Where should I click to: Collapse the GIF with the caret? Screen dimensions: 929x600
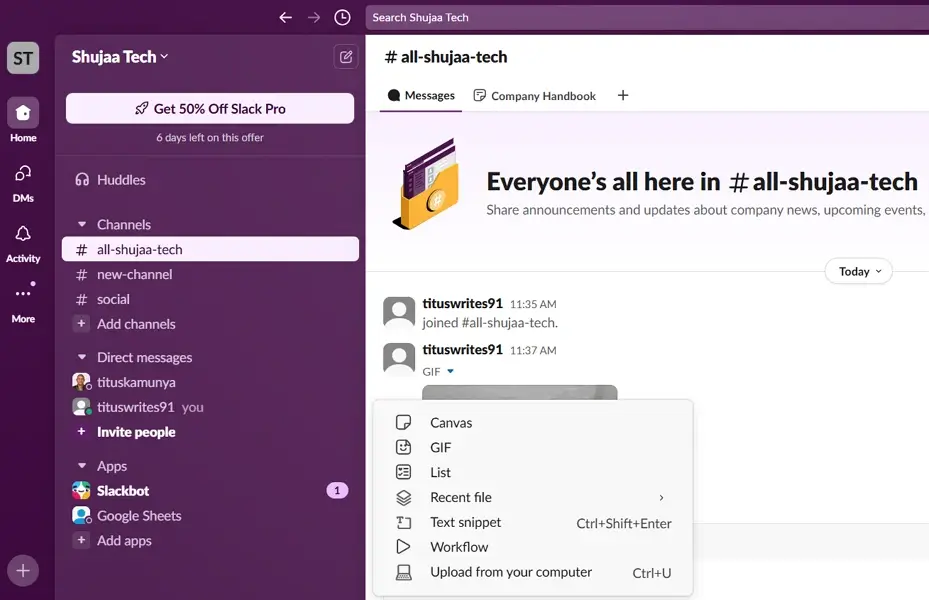(x=450, y=371)
